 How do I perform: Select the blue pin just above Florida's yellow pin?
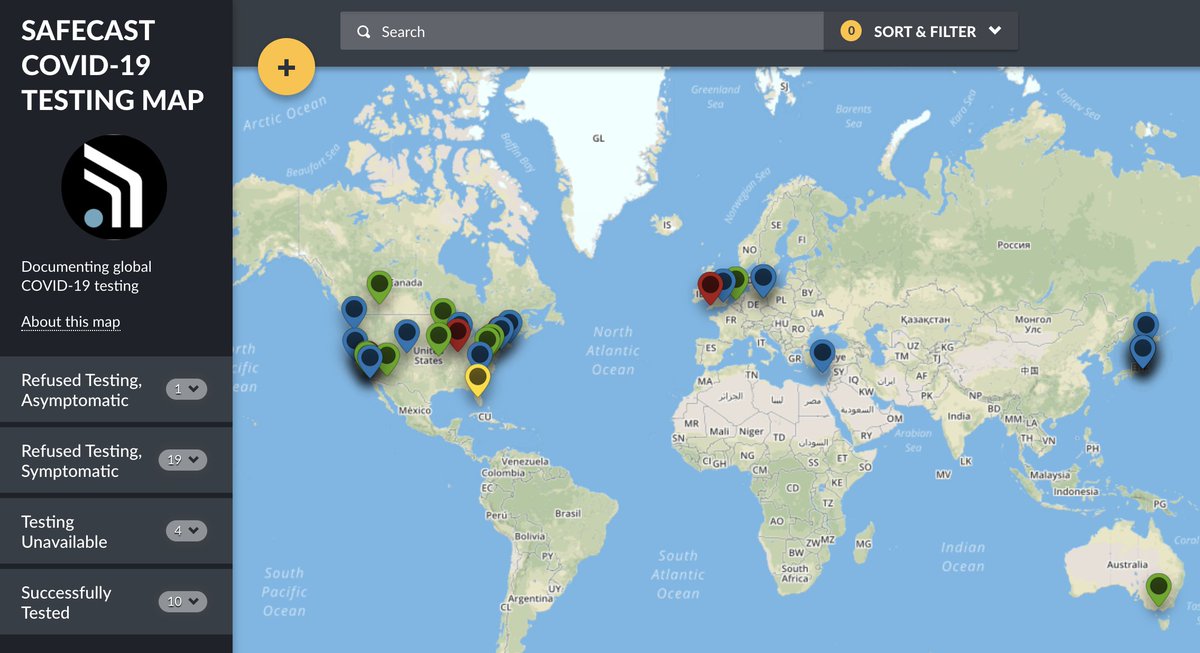point(480,354)
